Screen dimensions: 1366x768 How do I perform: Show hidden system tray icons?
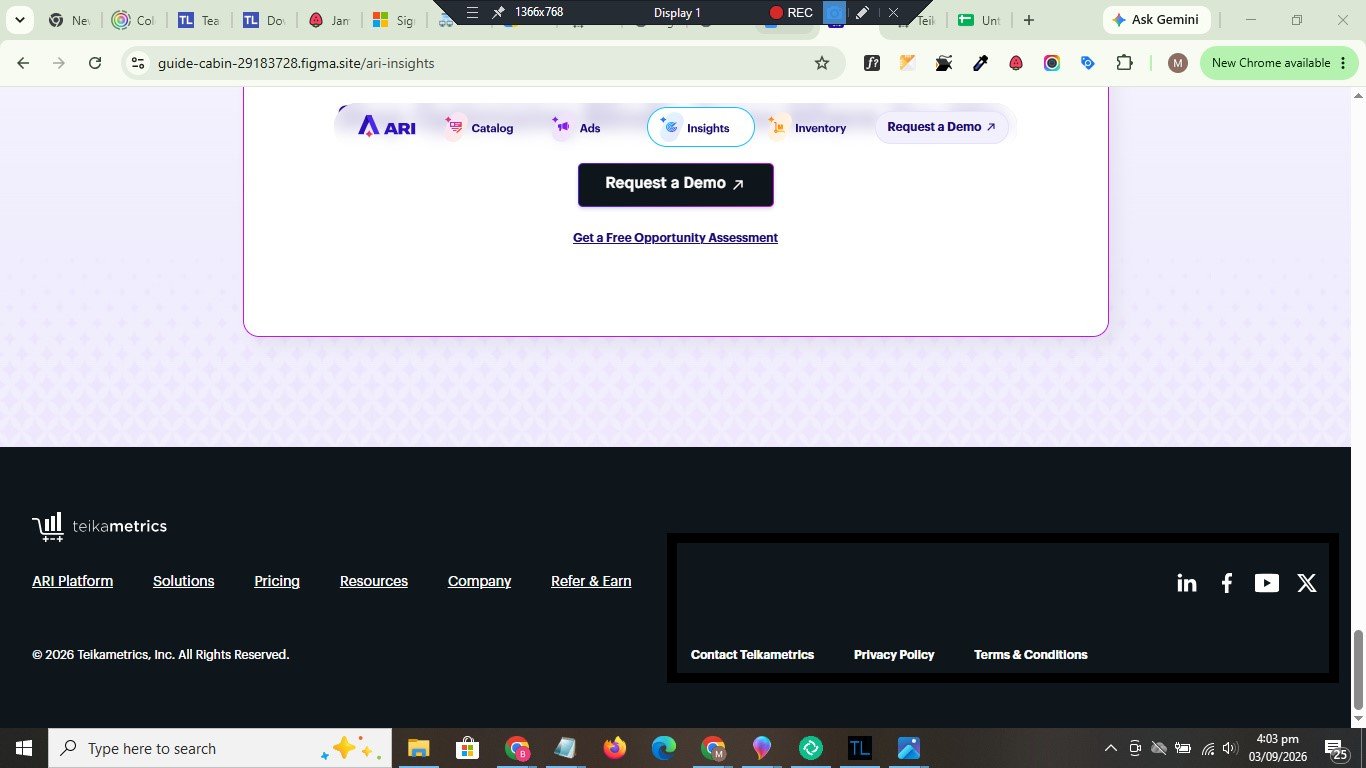click(x=1110, y=748)
